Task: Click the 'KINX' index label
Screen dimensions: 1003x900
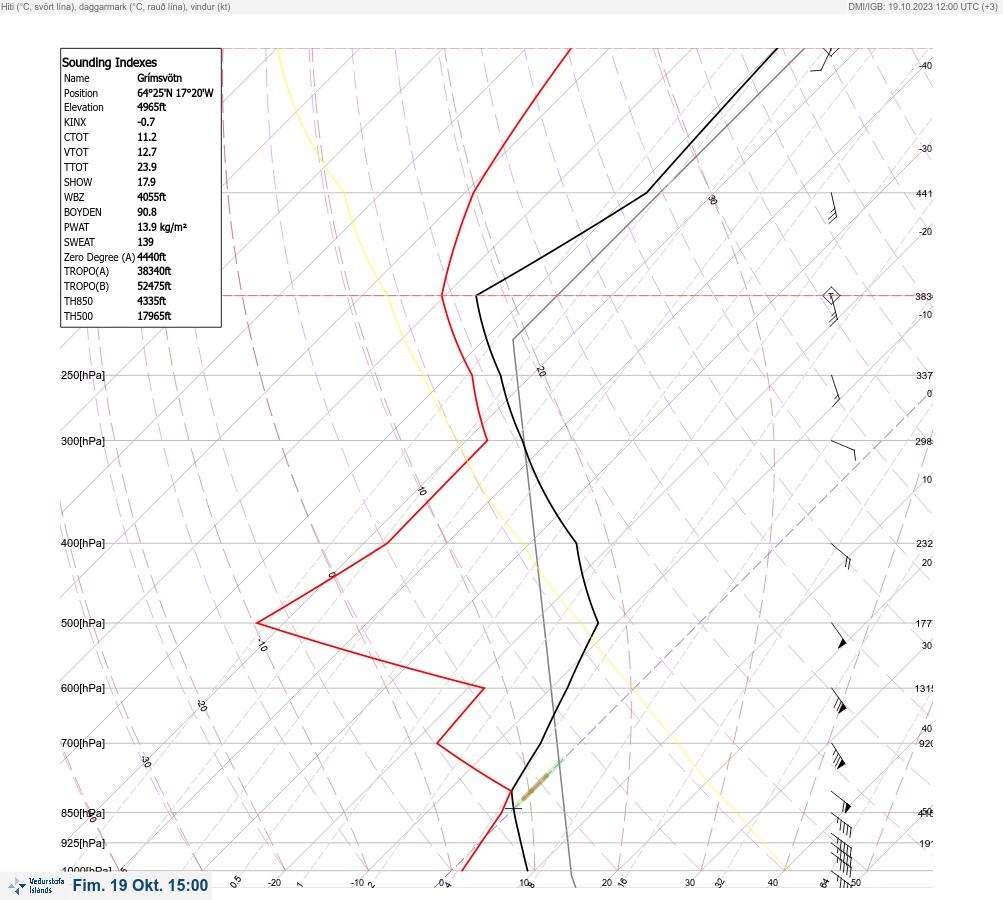Action: (x=75, y=122)
